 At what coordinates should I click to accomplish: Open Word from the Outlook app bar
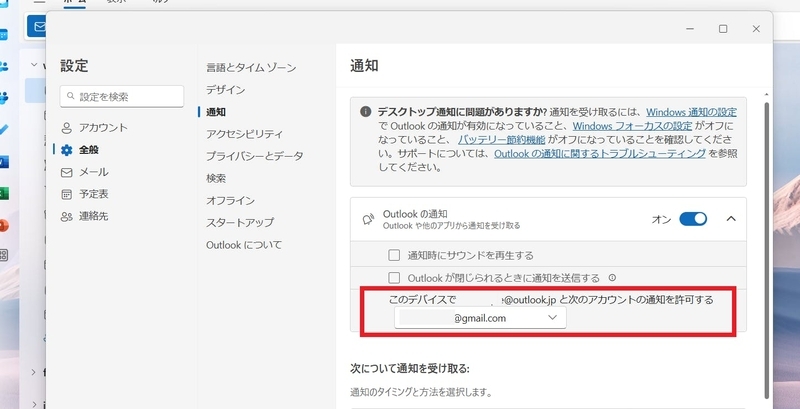4,162
